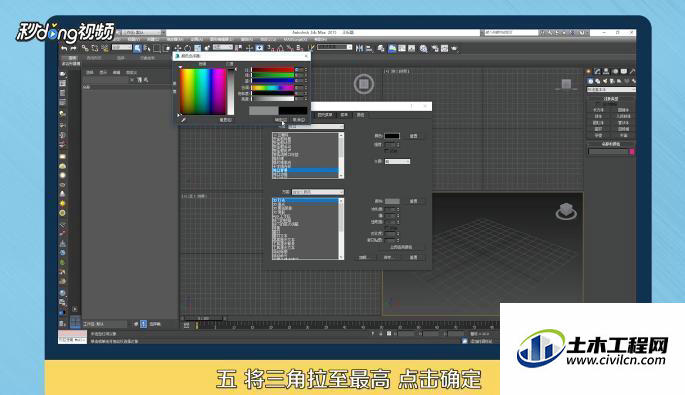Open the Elements dropdown in Customize dialog
Screen dimensions: 685x395
pos(316,127)
